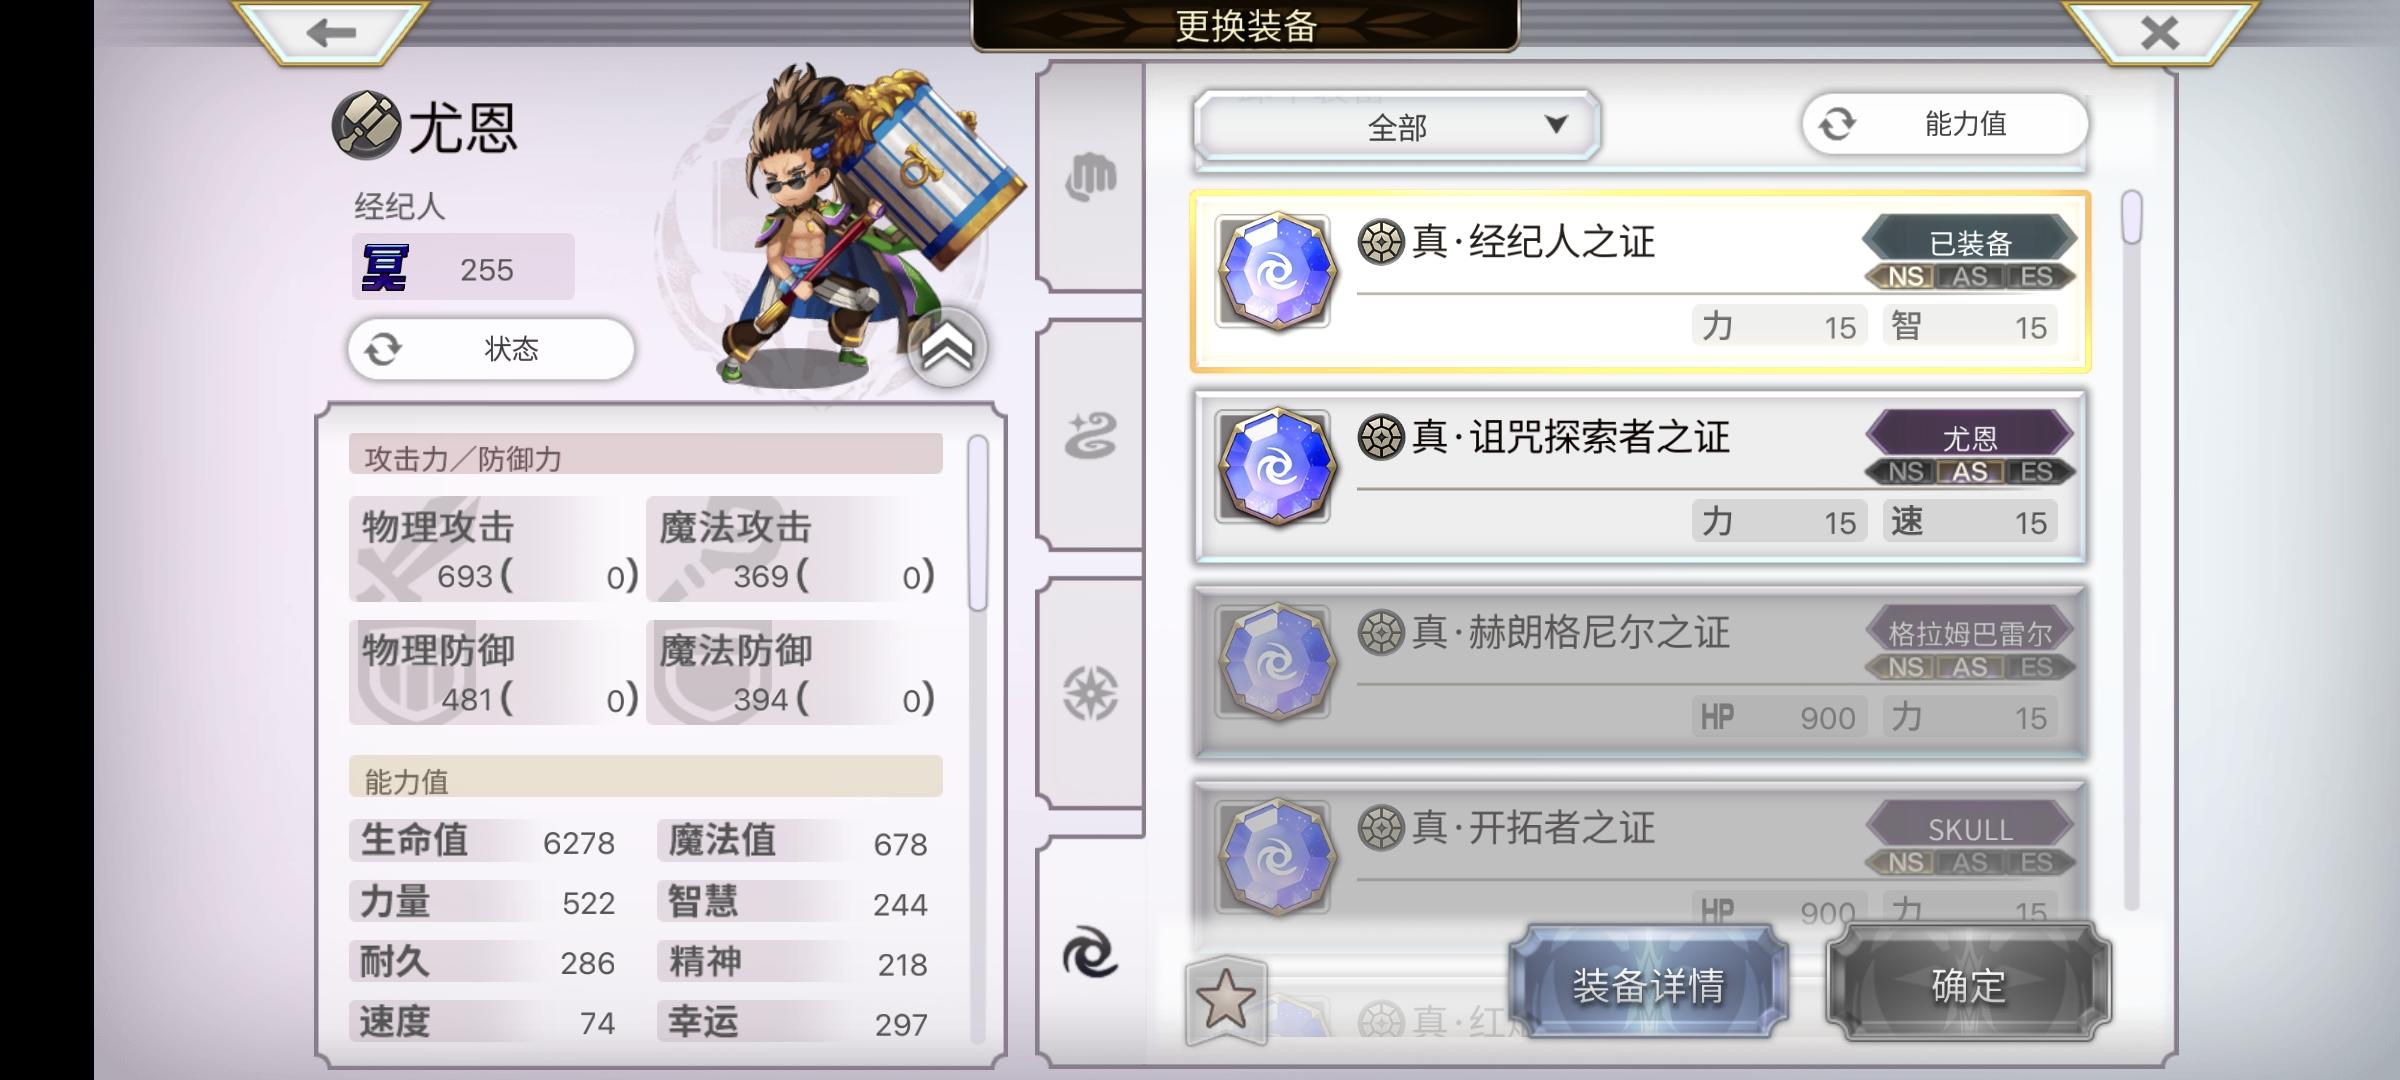Select the 真·经纪人之证 grasta item
Image resolution: width=2400 pixels, height=1080 pixels.
(x=1640, y=282)
